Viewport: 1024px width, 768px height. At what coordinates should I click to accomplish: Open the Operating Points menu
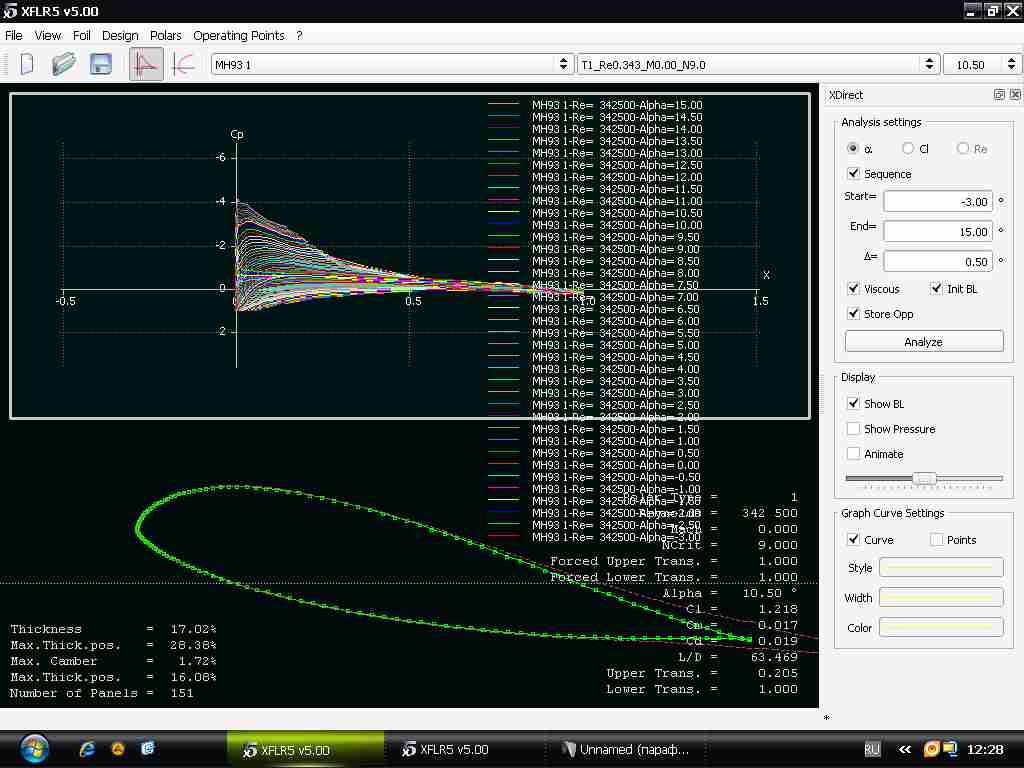(x=239, y=35)
